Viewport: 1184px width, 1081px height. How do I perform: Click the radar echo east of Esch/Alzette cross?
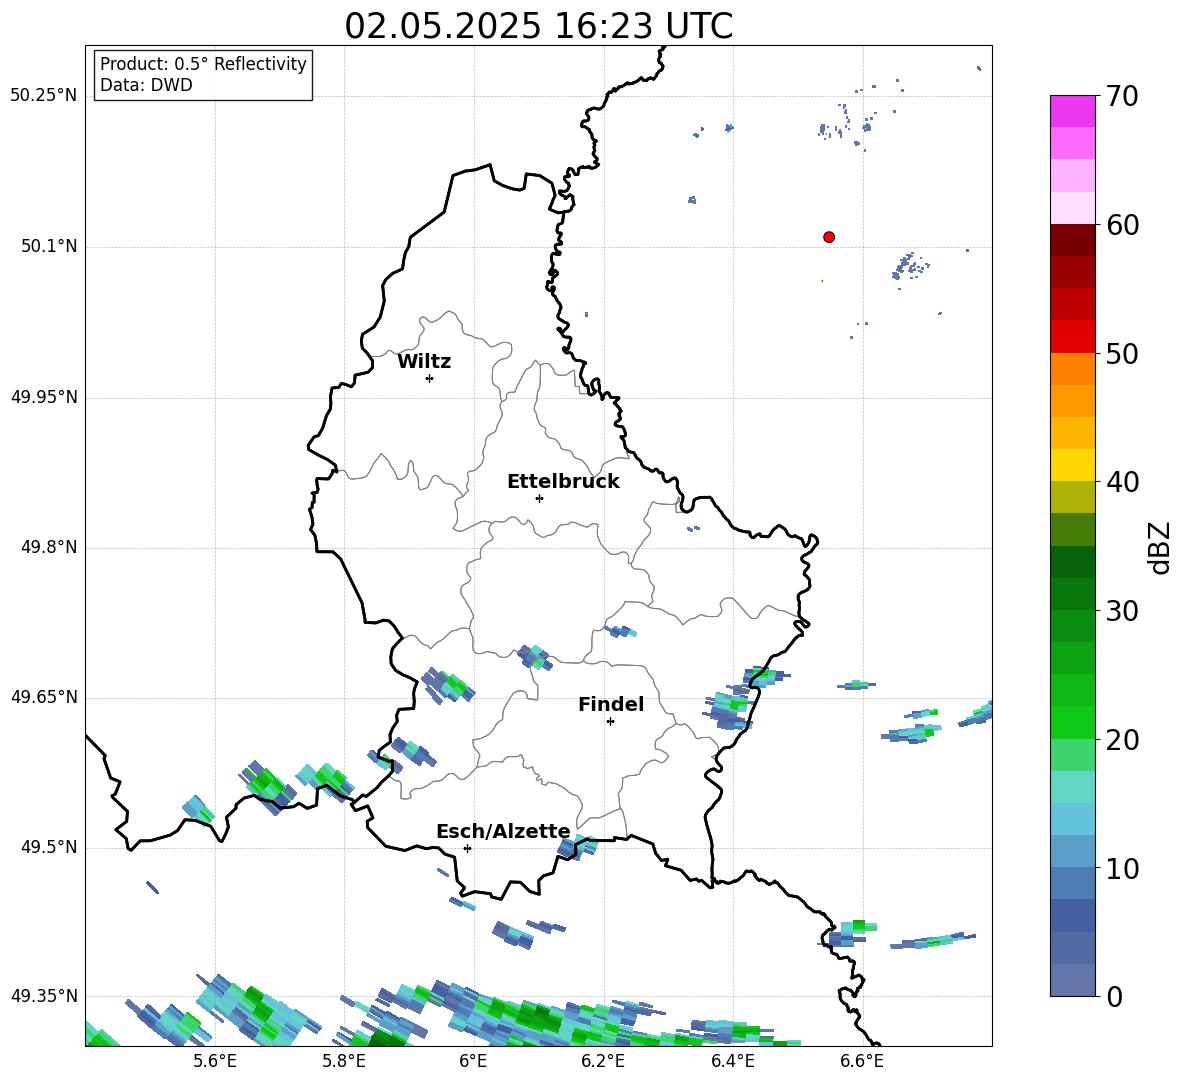pos(577,847)
